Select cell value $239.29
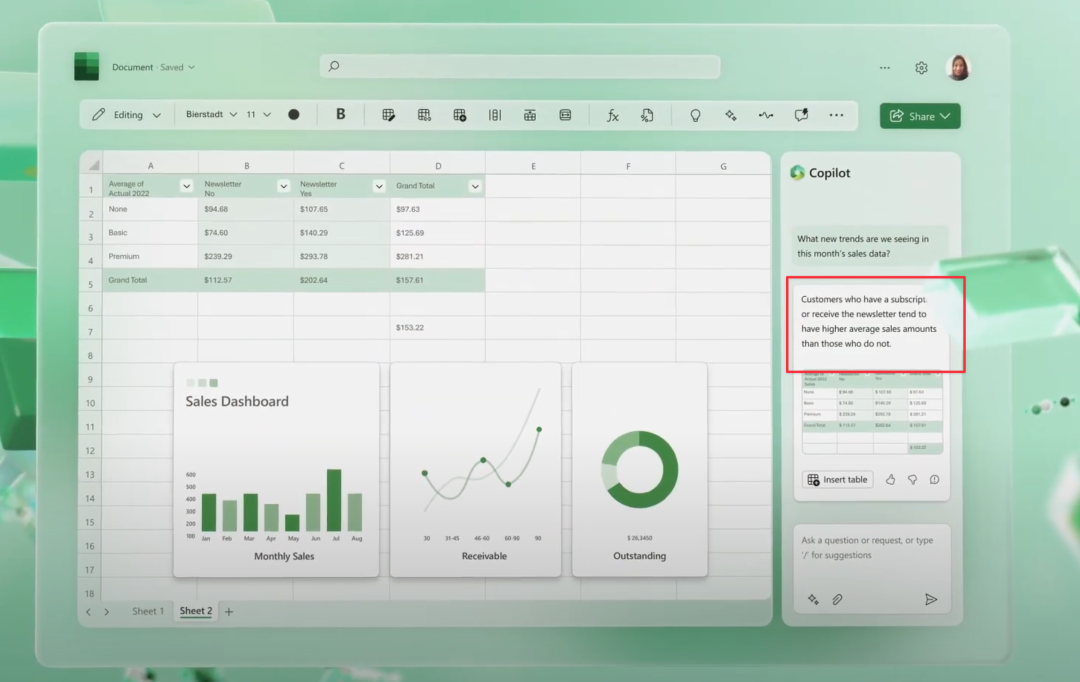Viewport: 1080px width, 682px height. click(246, 256)
